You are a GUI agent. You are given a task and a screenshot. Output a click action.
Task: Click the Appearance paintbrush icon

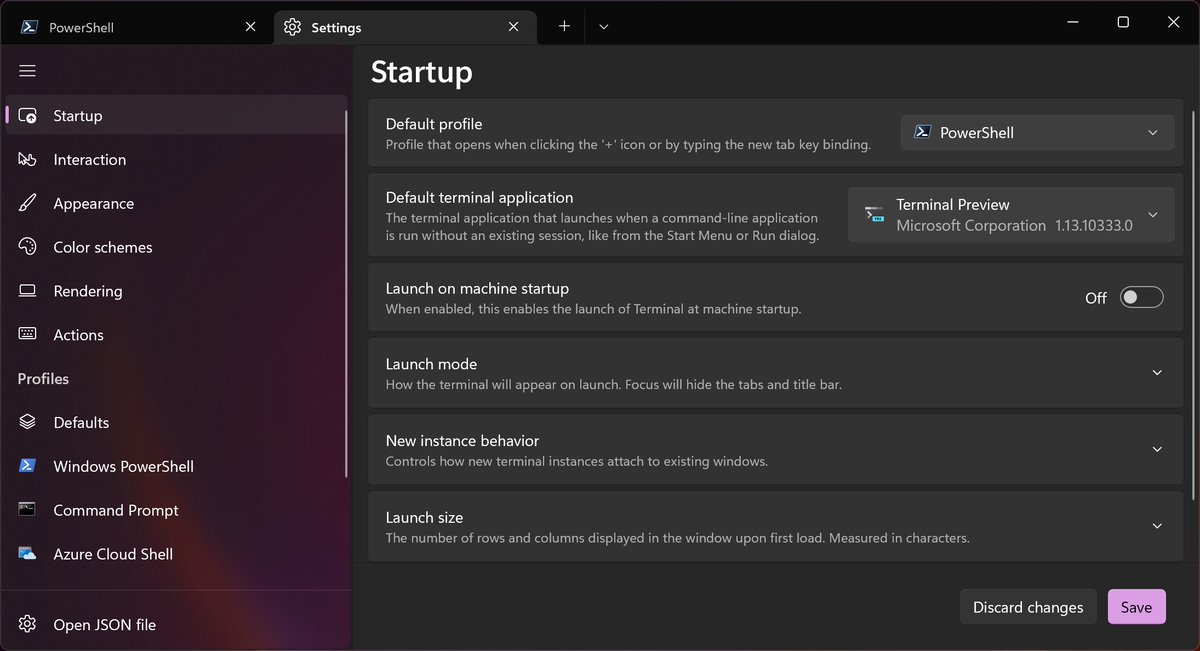(x=28, y=203)
